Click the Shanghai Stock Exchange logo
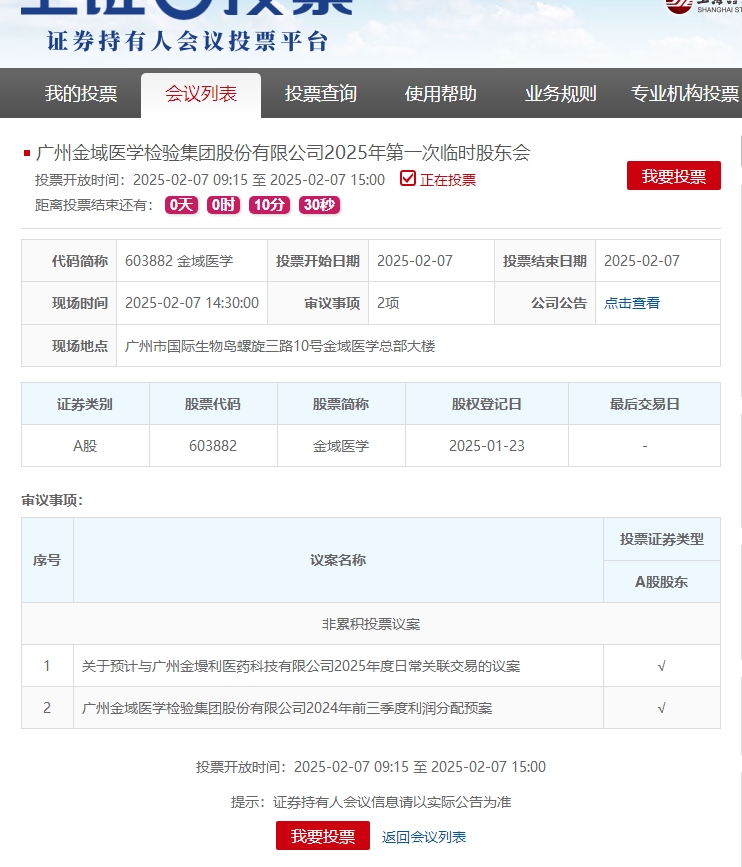742x867 pixels. 703,7
